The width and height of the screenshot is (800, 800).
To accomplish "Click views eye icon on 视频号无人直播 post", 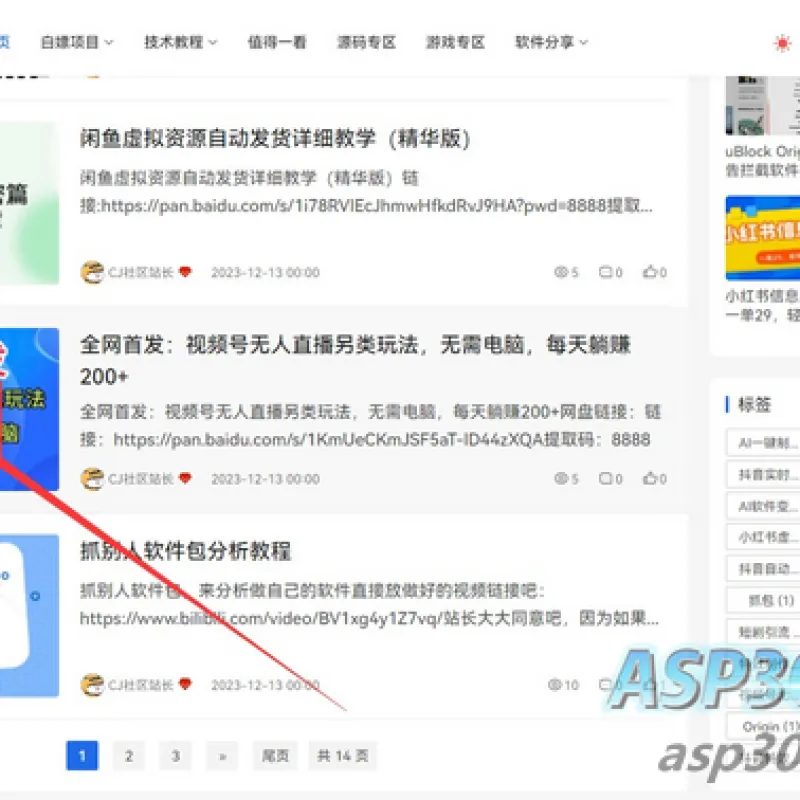I will pos(561,479).
